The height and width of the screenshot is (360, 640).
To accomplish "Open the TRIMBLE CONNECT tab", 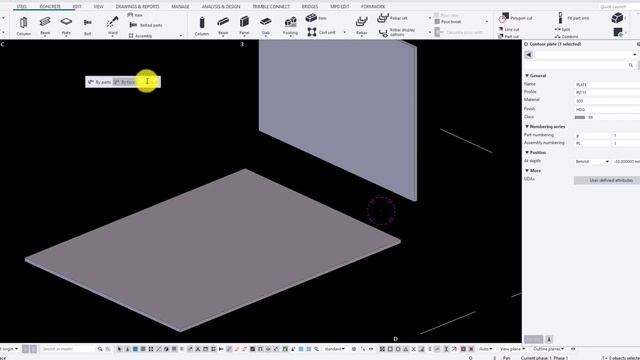I will pos(271,7).
